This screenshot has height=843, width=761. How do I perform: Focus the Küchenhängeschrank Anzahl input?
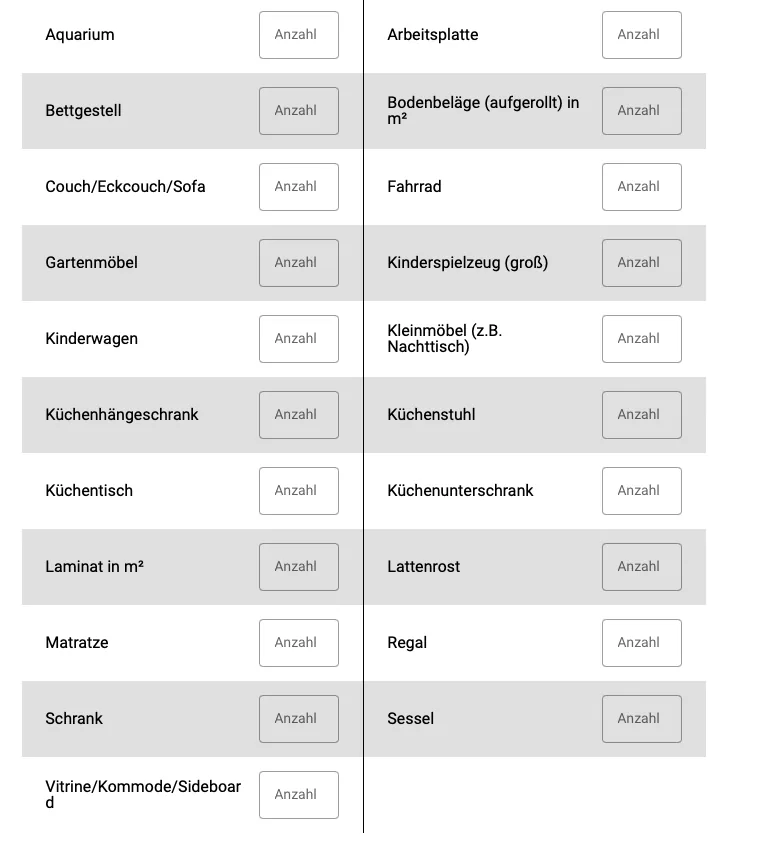coord(298,415)
